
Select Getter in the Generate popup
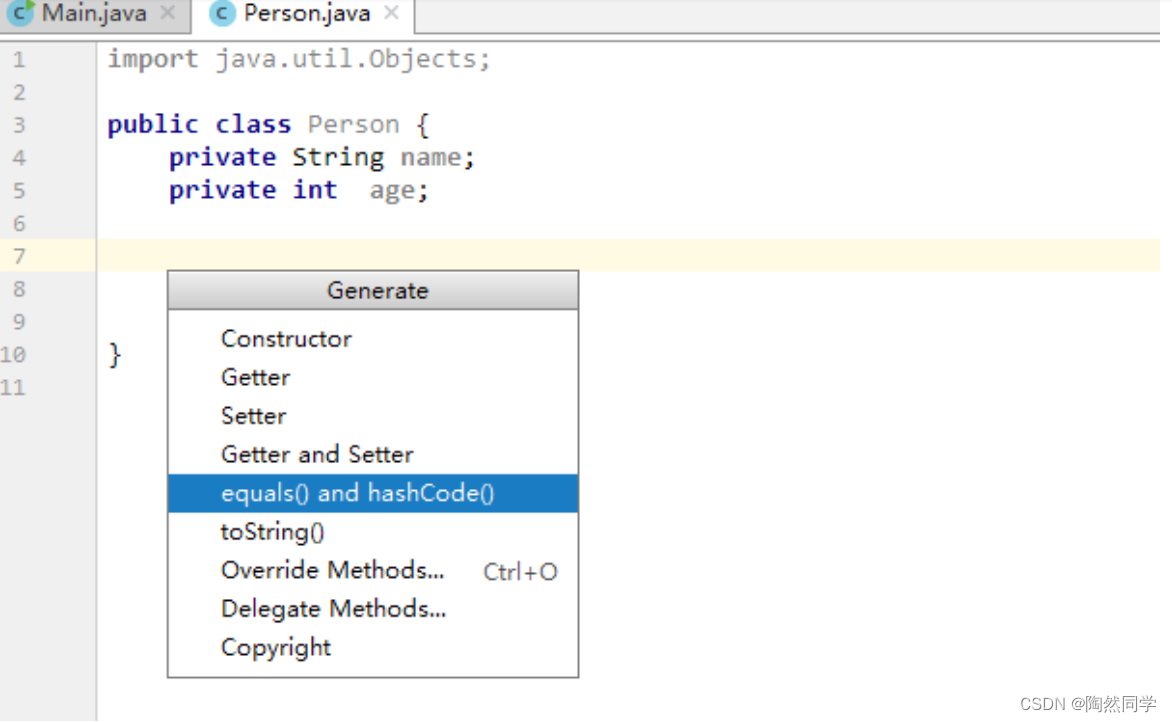click(256, 377)
